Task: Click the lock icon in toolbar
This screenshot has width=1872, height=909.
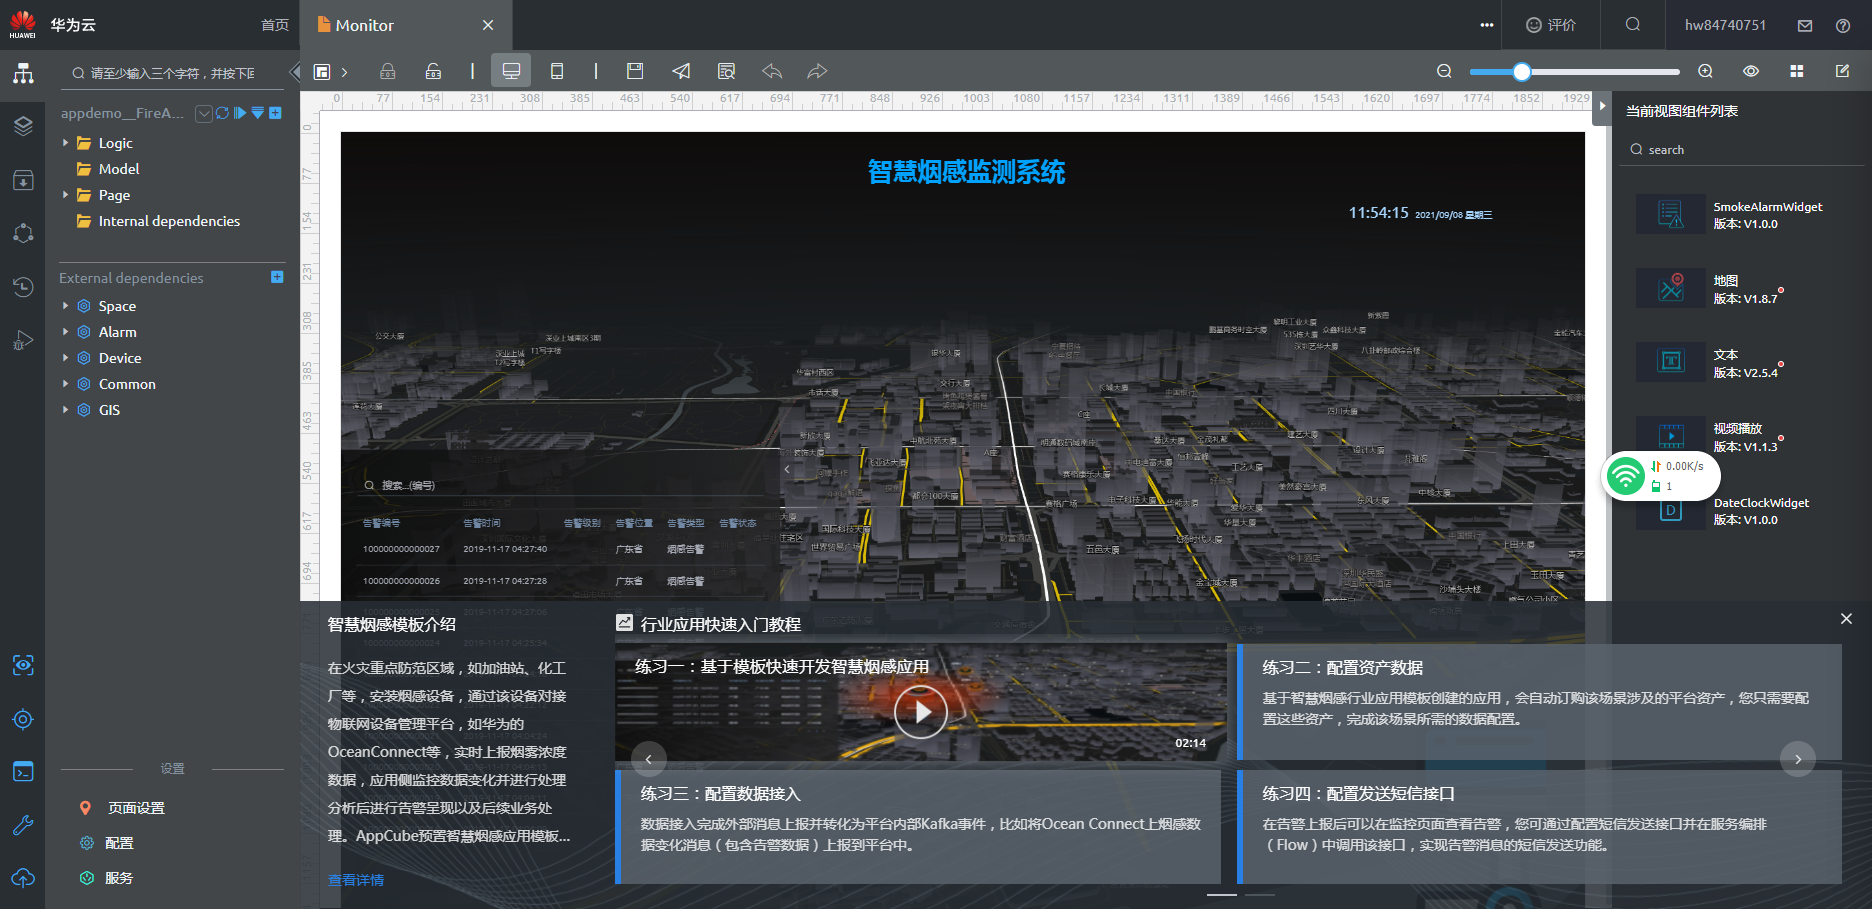Action: pos(387,71)
